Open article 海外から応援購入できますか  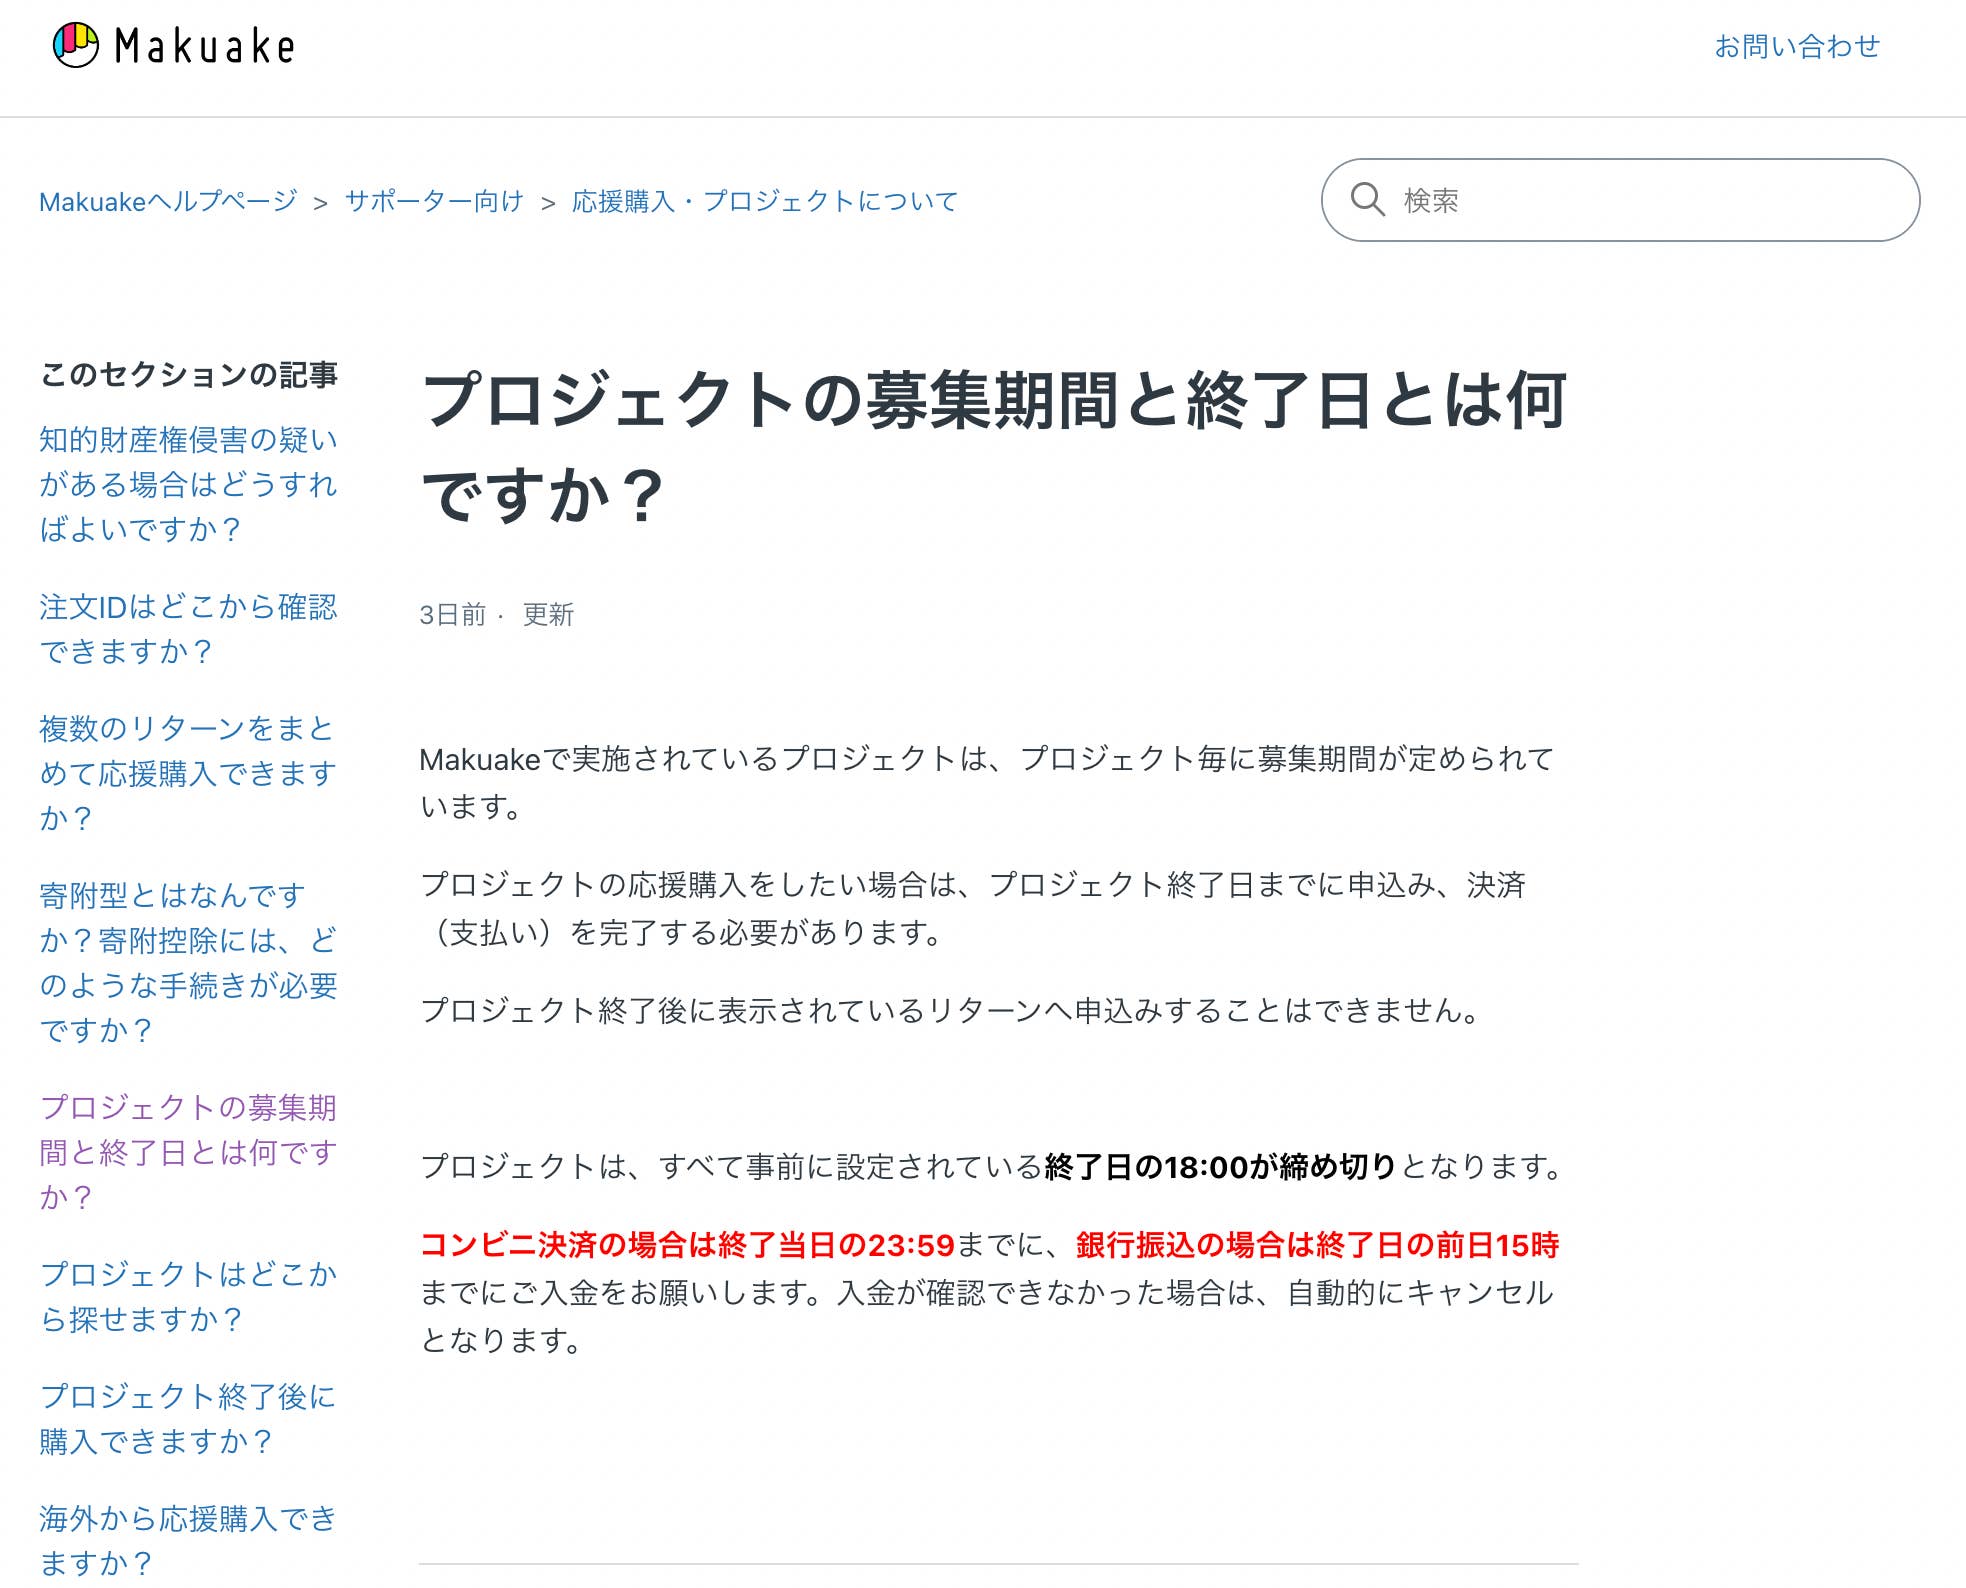pyautogui.click(x=188, y=1541)
